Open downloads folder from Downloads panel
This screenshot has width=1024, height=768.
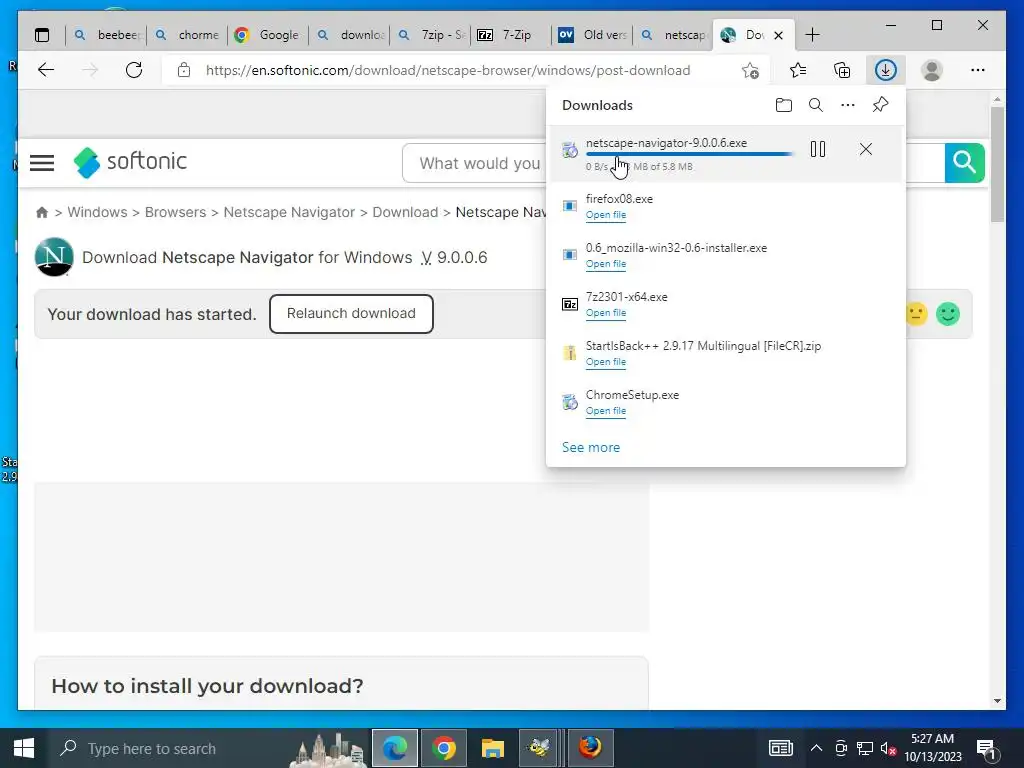[x=784, y=105]
